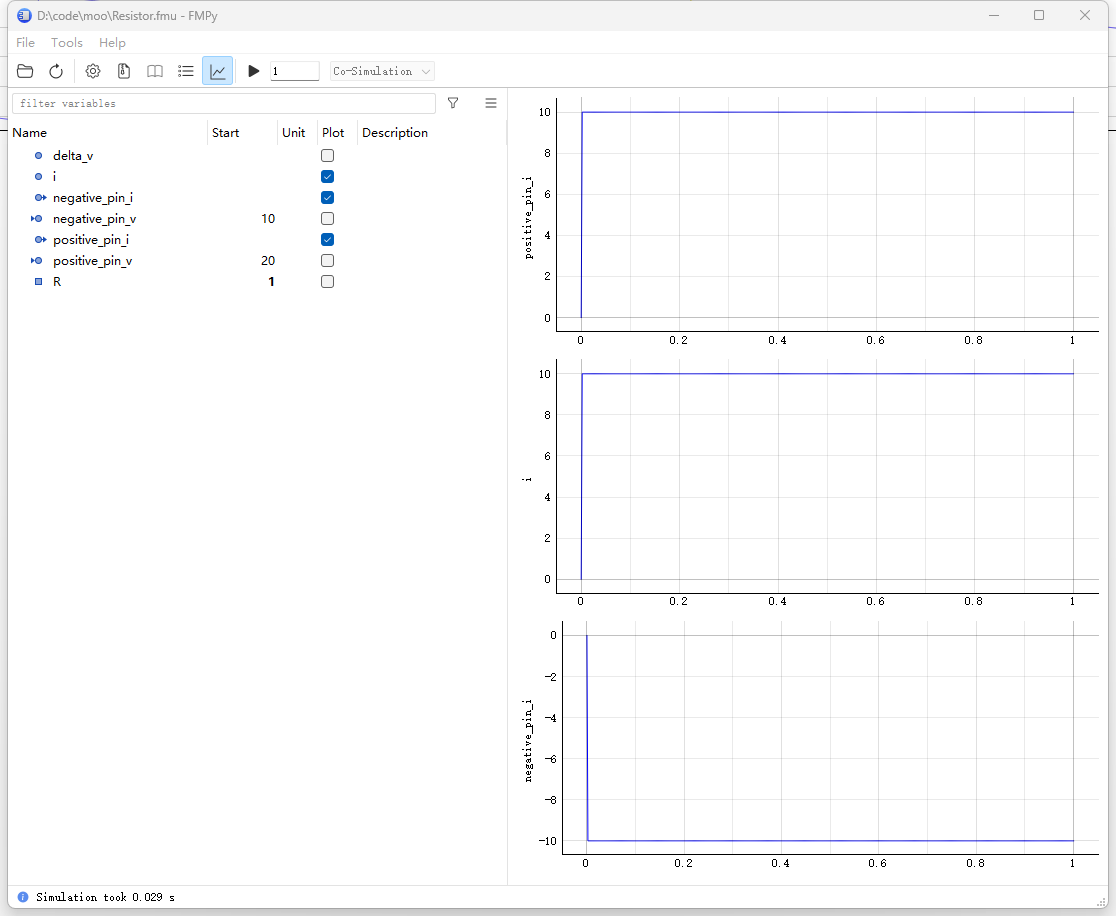The width and height of the screenshot is (1116, 916).
Task: Enable plotting for delta_v
Action: coord(327,155)
